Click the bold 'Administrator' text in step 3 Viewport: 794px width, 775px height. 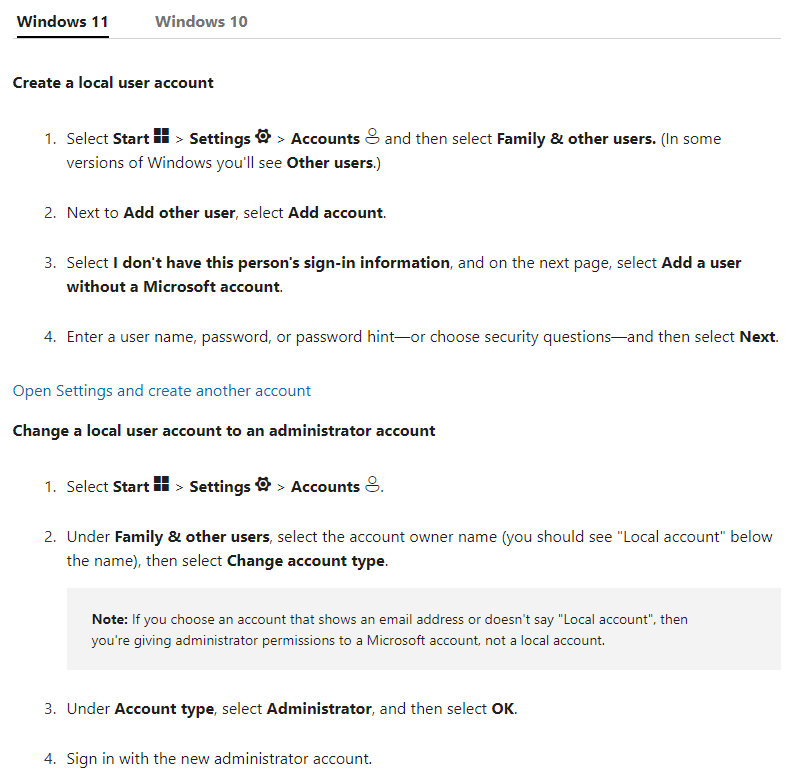(319, 709)
